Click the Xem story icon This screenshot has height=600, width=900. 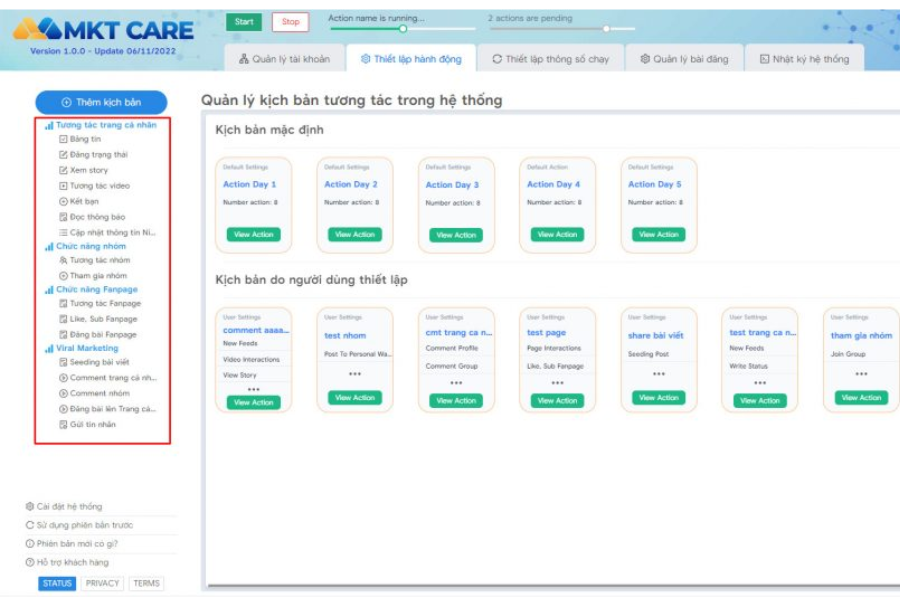coord(63,170)
